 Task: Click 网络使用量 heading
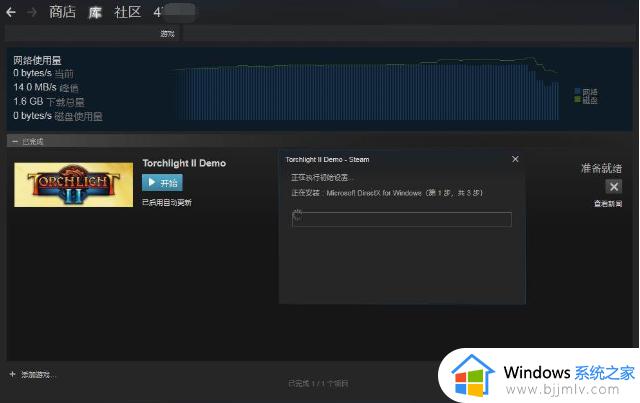point(37,60)
